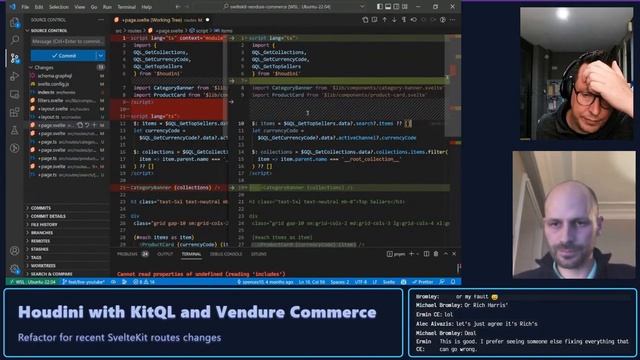The image size is (640, 360).
Task: Toggle secondary side bar layout icon
Action: [396, 7]
